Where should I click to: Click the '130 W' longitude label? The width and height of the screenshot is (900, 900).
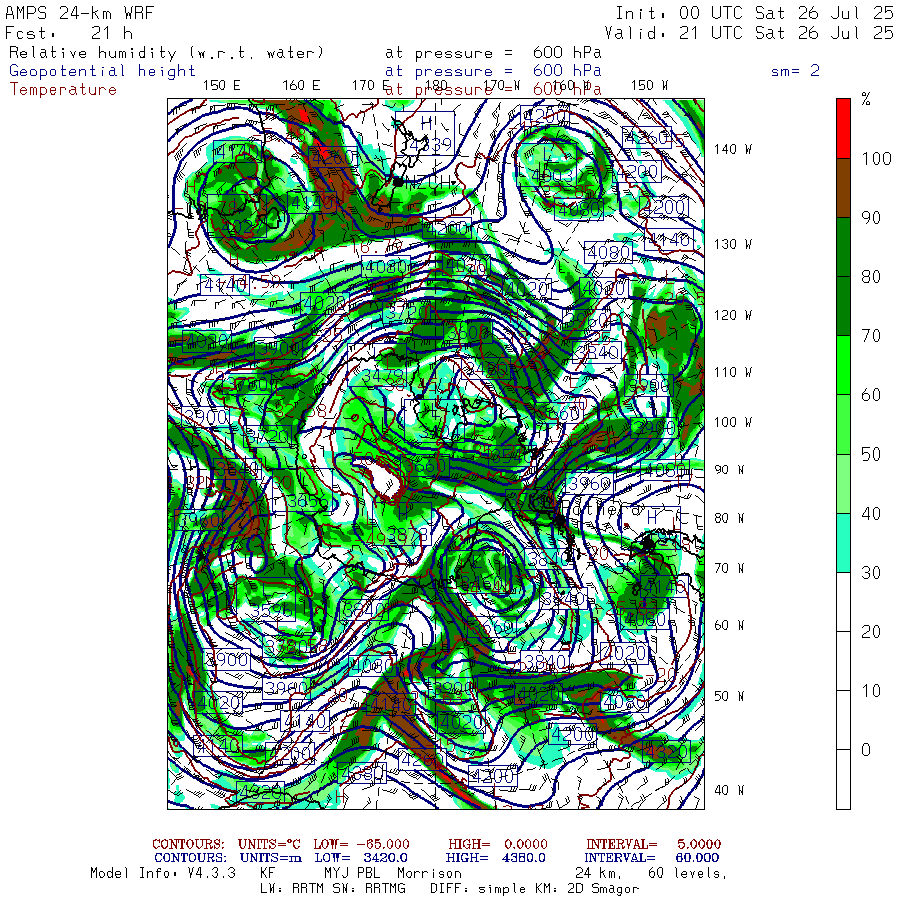click(733, 245)
